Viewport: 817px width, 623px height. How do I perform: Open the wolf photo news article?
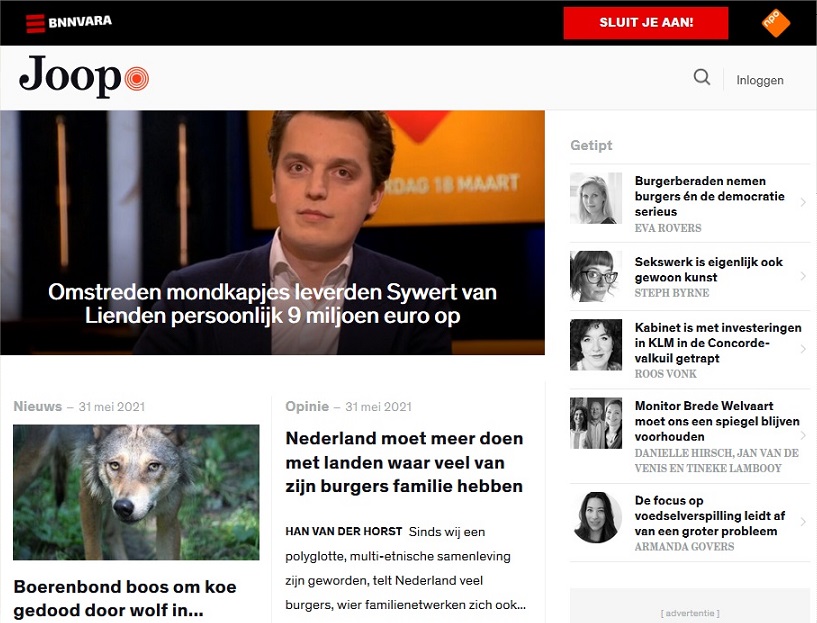coord(136,492)
